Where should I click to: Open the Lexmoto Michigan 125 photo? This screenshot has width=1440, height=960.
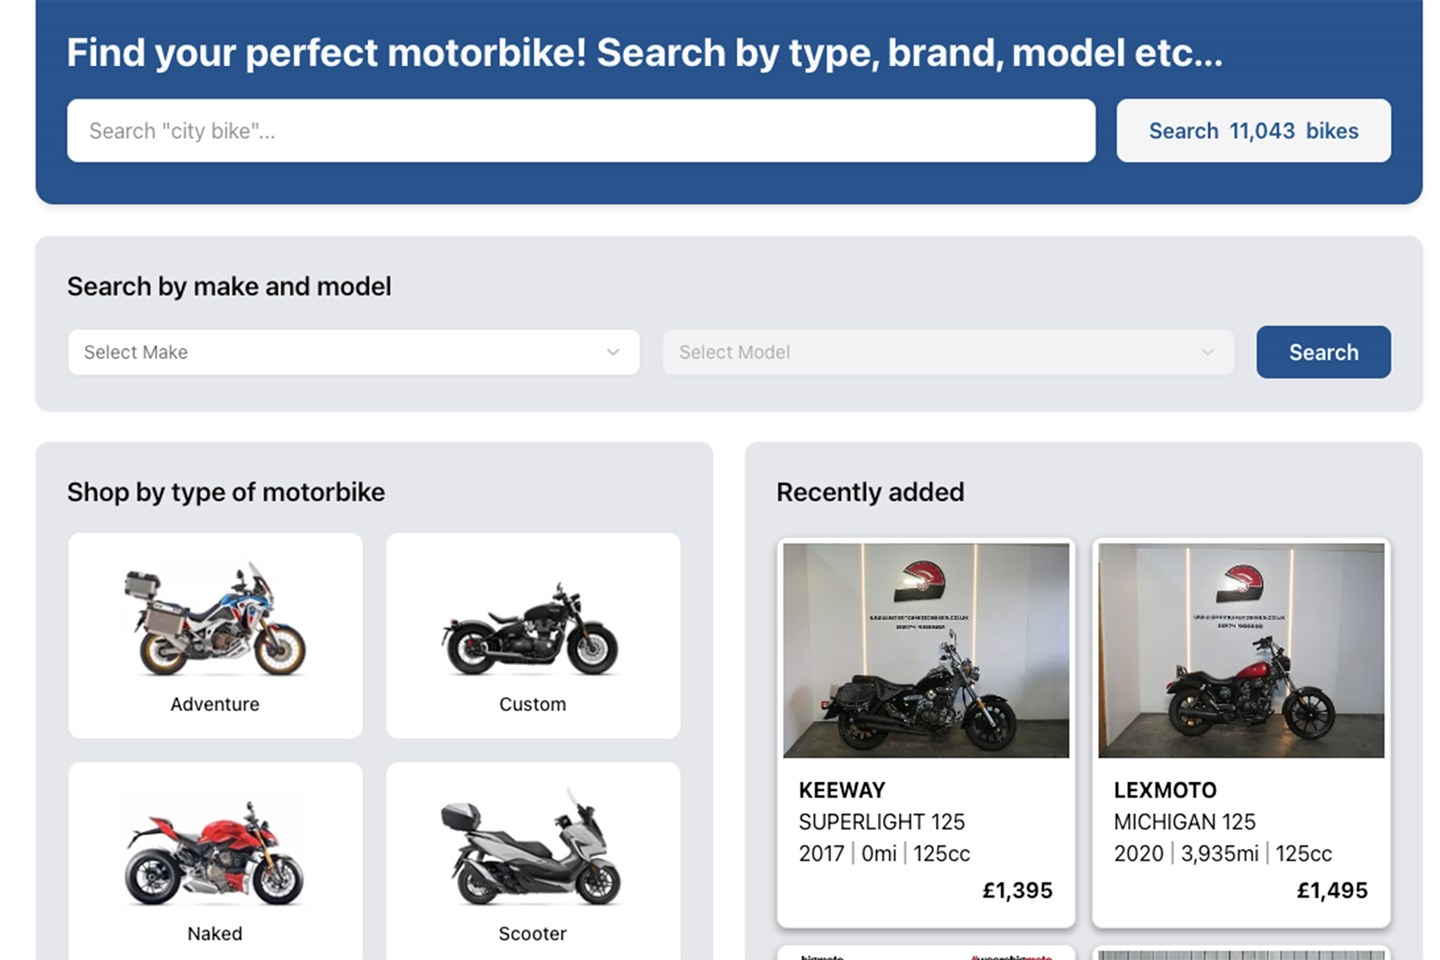pos(1240,650)
